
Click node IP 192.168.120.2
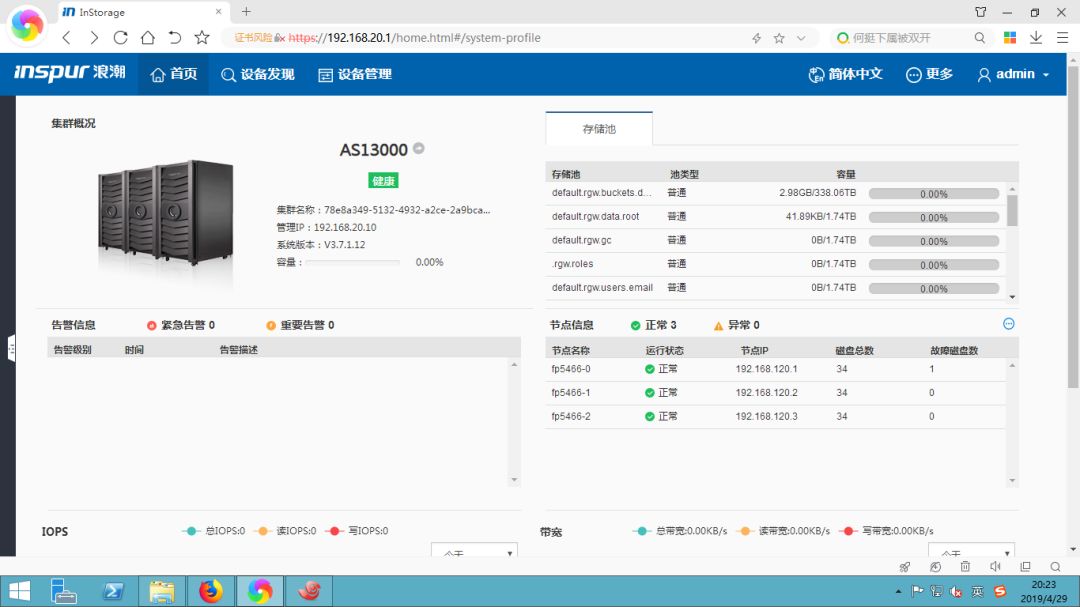tap(766, 393)
